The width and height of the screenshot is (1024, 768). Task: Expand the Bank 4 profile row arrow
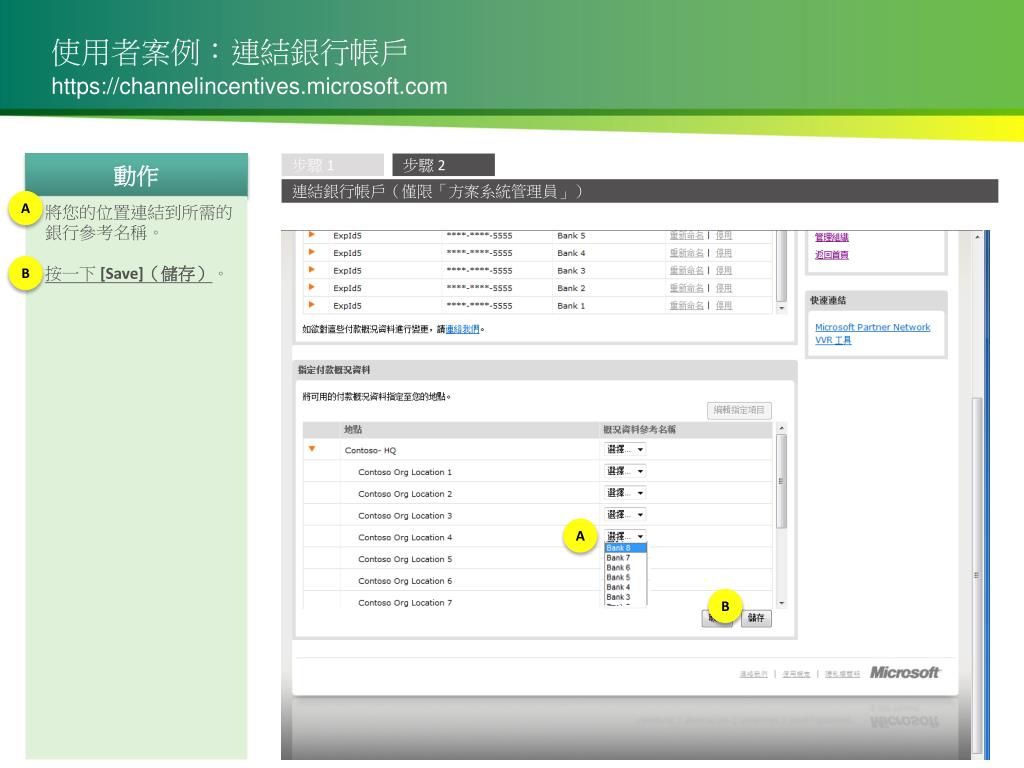(312, 252)
